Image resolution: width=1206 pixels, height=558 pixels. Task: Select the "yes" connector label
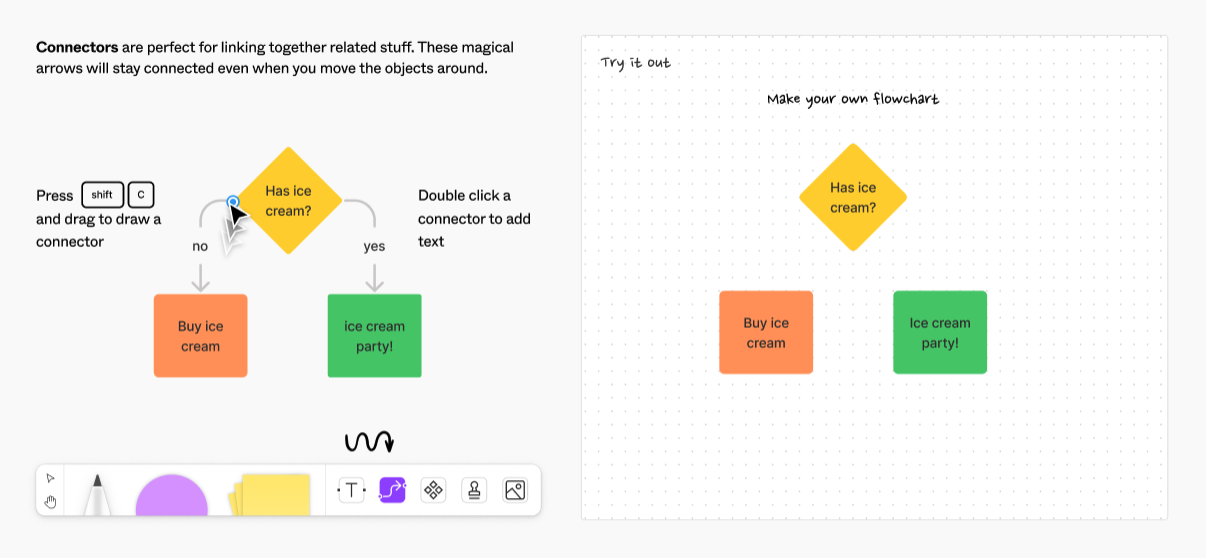point(374,246)
